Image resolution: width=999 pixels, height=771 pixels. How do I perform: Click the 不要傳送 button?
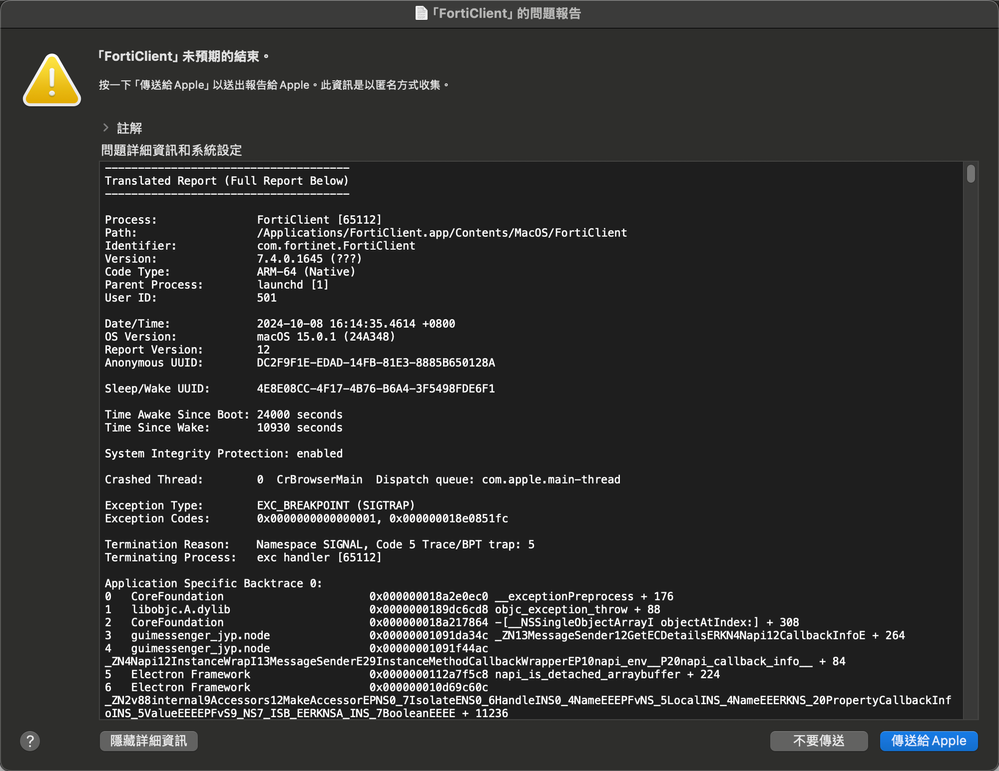819,741
